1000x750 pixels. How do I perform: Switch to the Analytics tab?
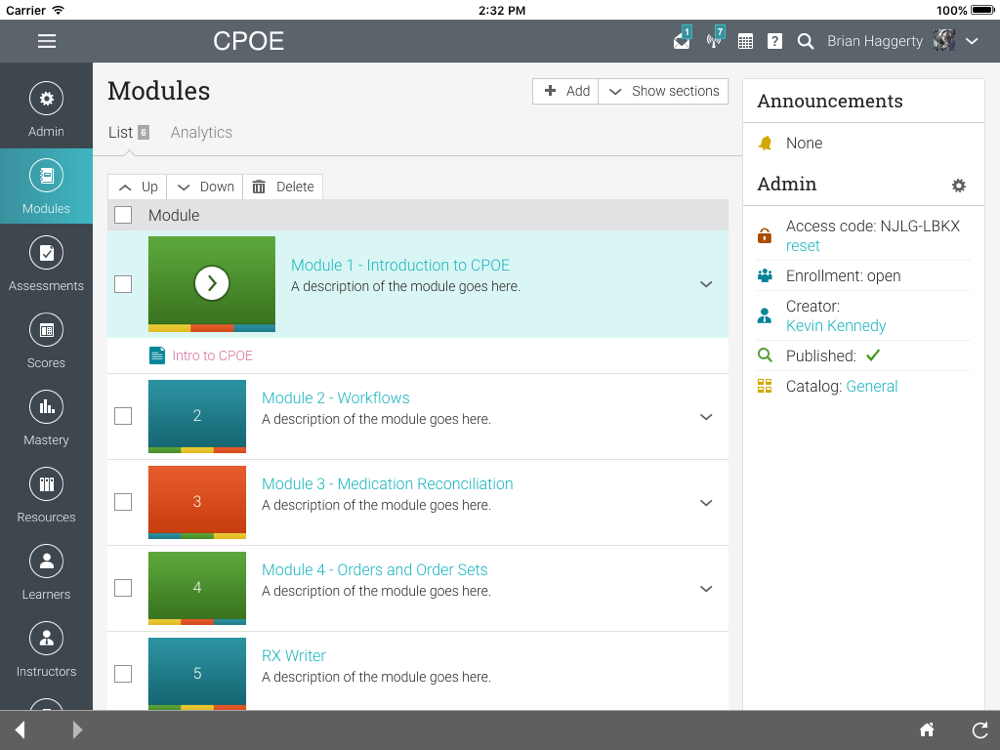coord(201,132)
